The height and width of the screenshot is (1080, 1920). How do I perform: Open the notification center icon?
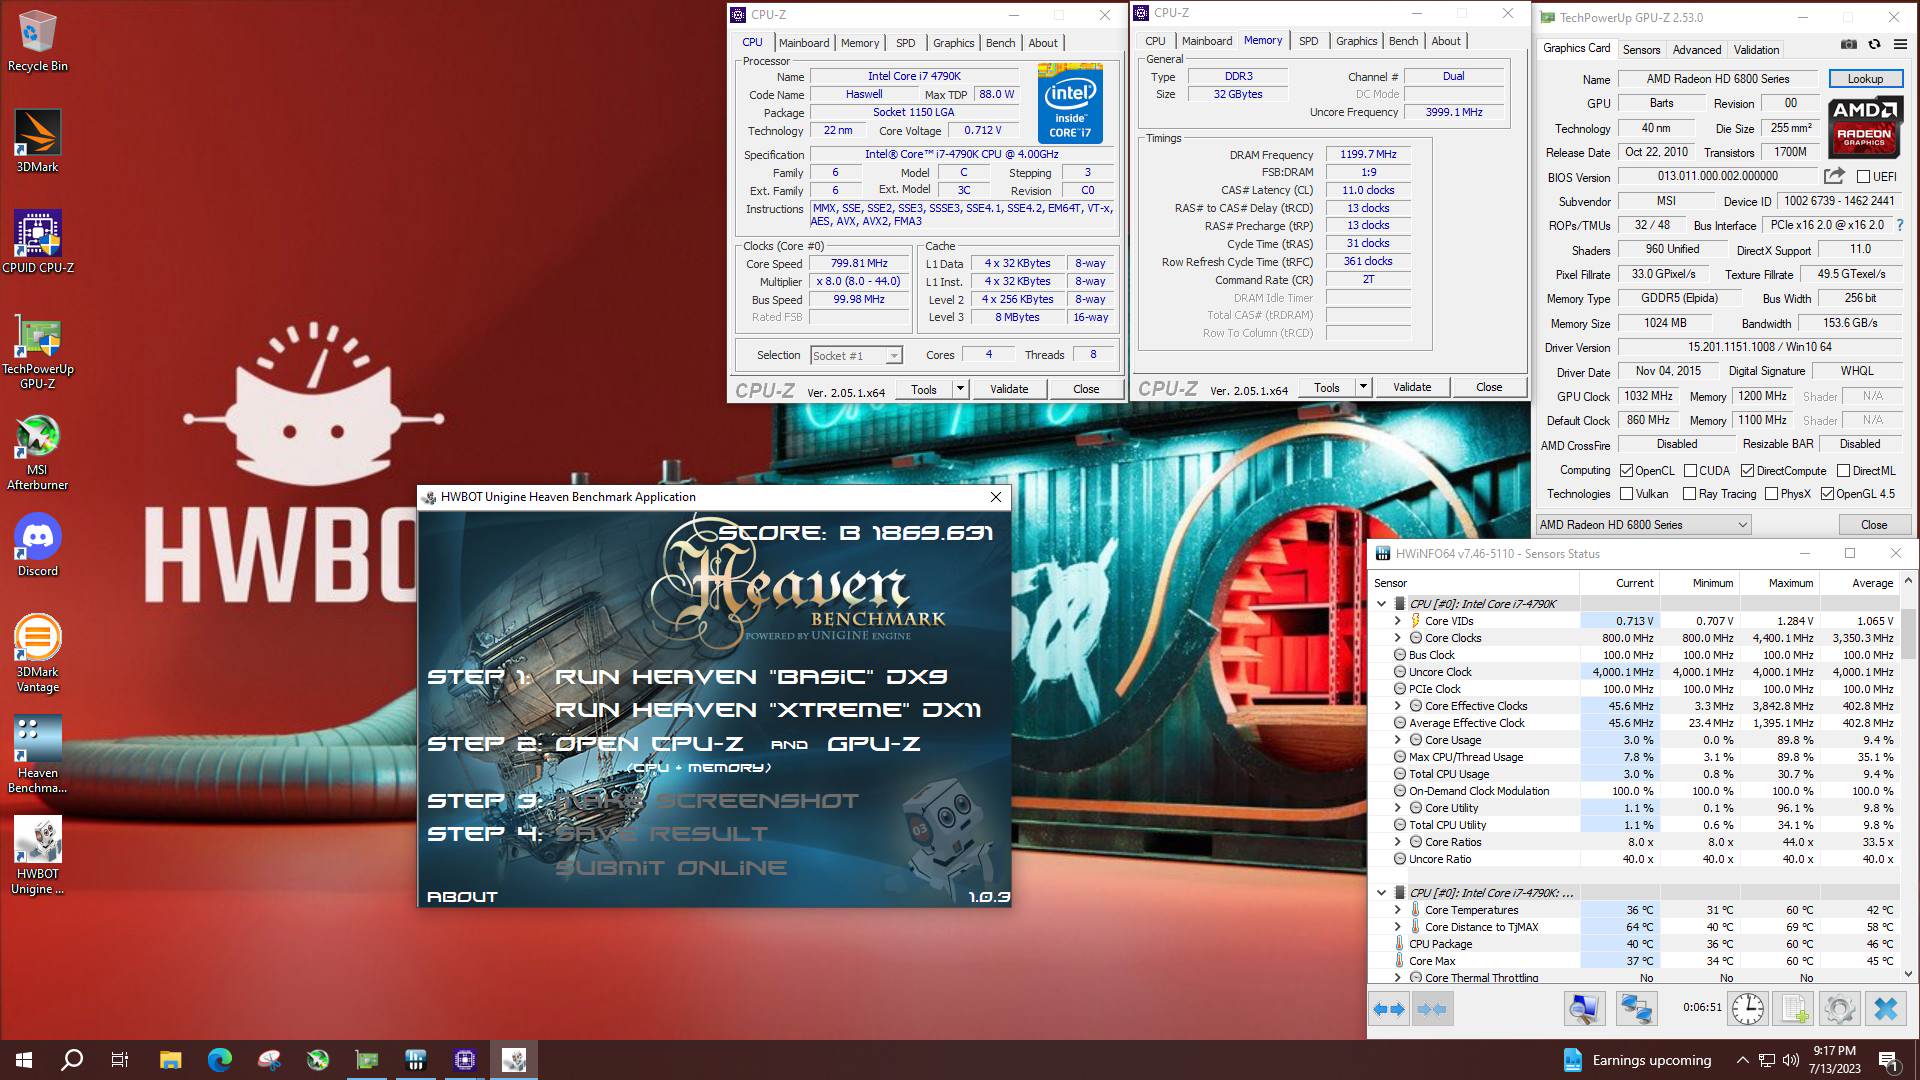(1889, 1060)
